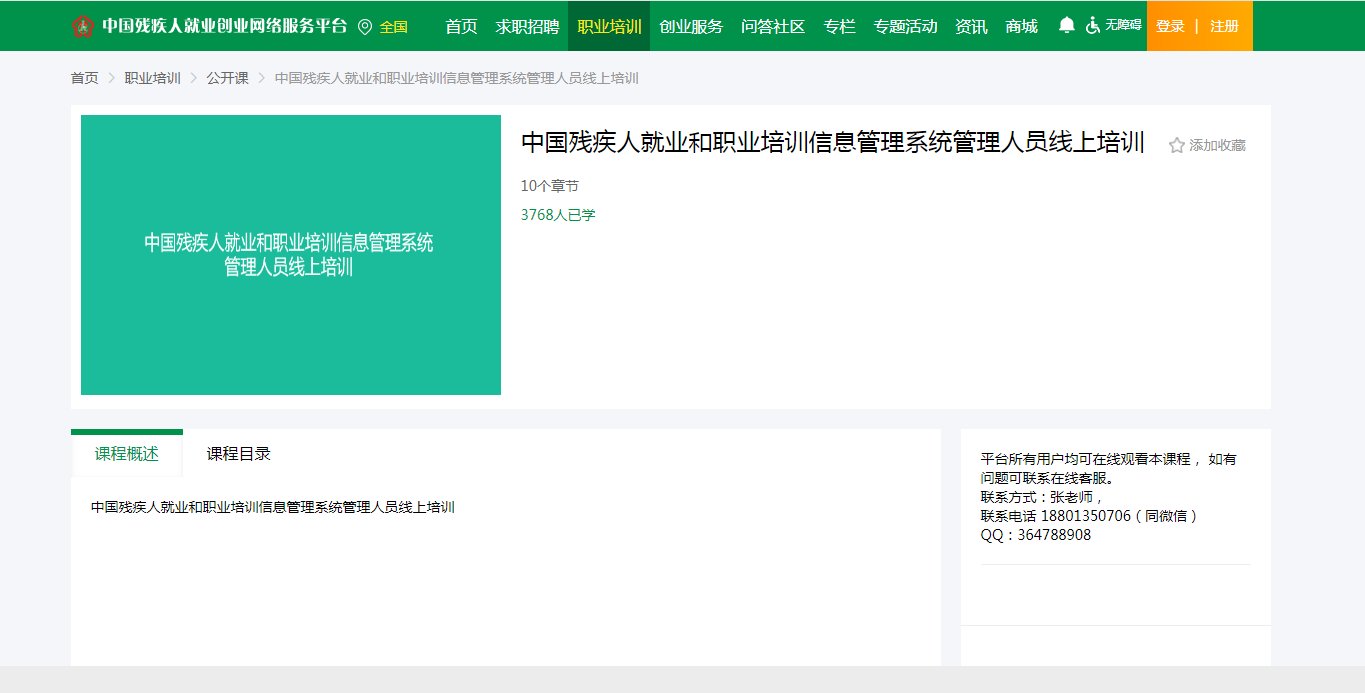Viewport: 1365px width, 693px height.
Task: Switch to the 课程目录 tab
Action: 238,454
